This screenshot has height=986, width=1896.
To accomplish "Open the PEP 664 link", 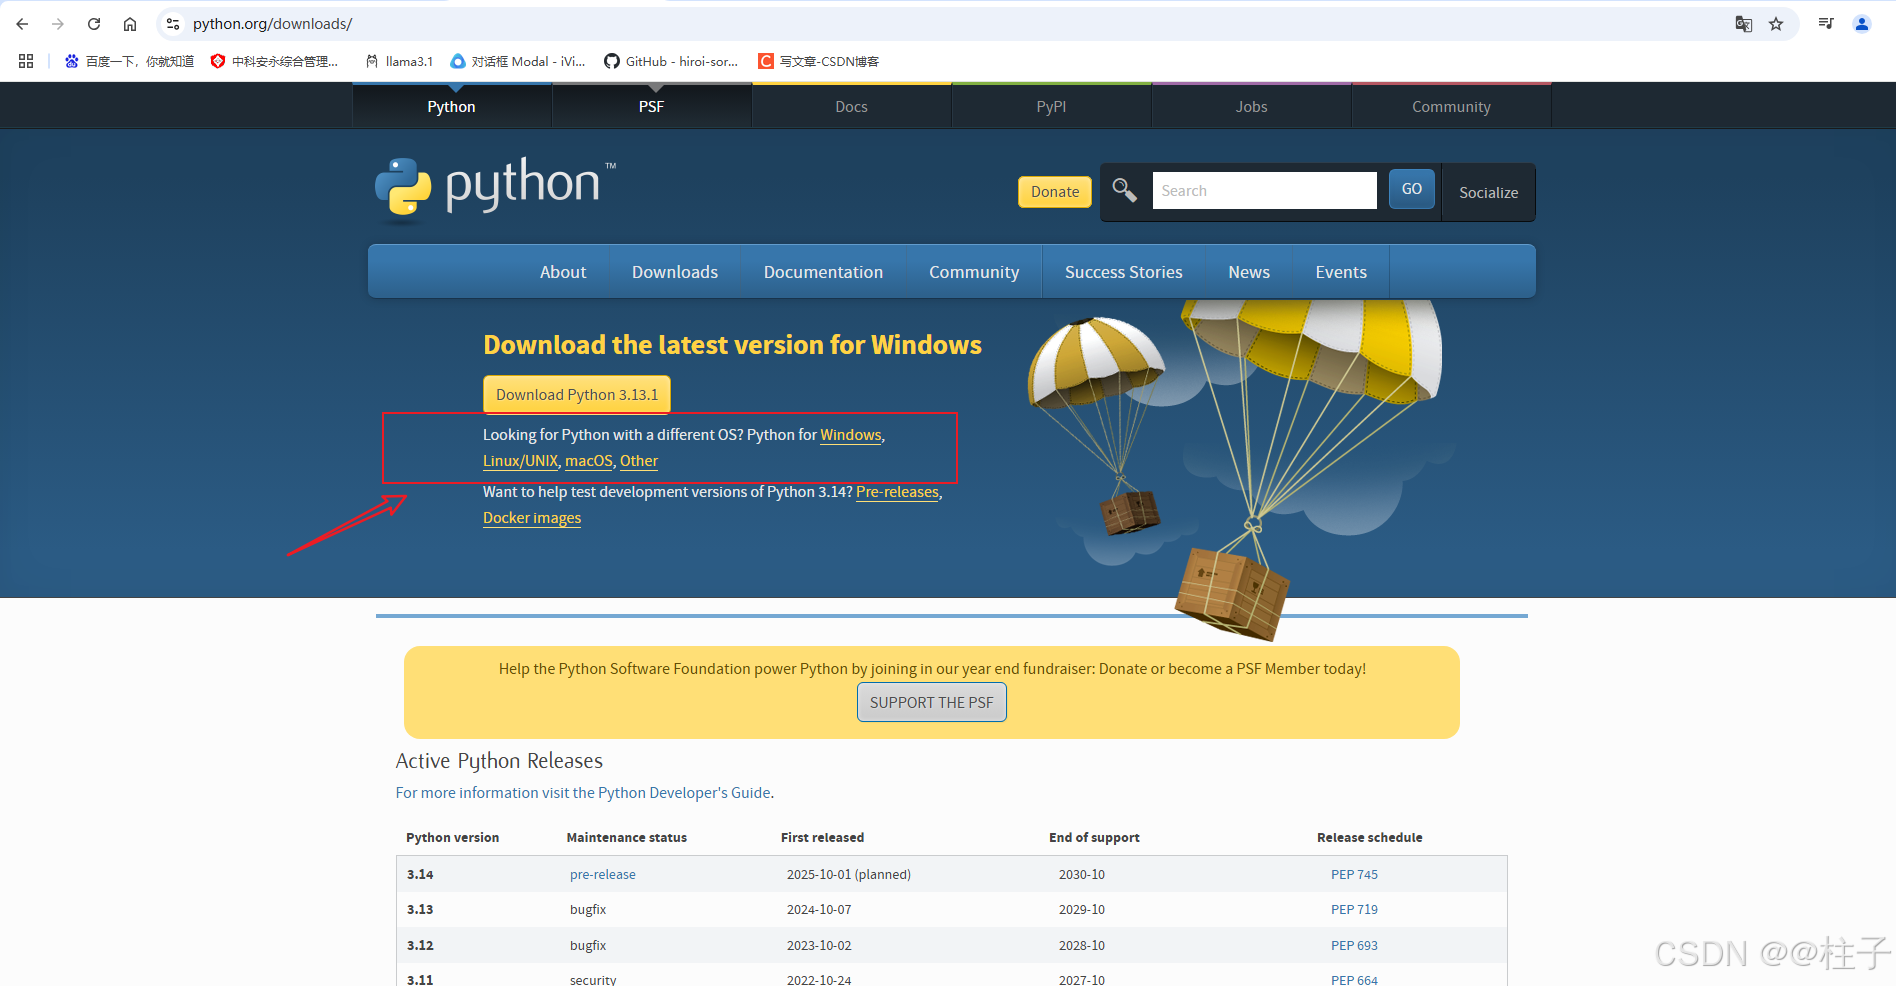I will coord(1354,979).
